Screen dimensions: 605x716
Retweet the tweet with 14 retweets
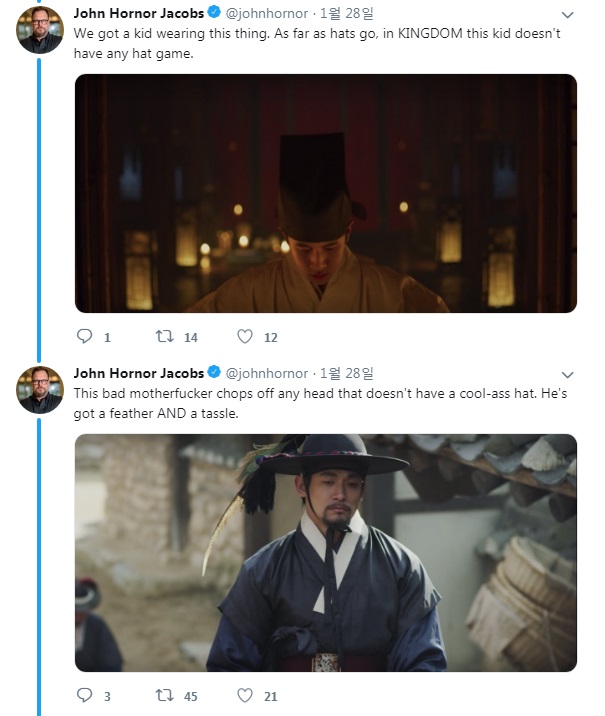165,337
